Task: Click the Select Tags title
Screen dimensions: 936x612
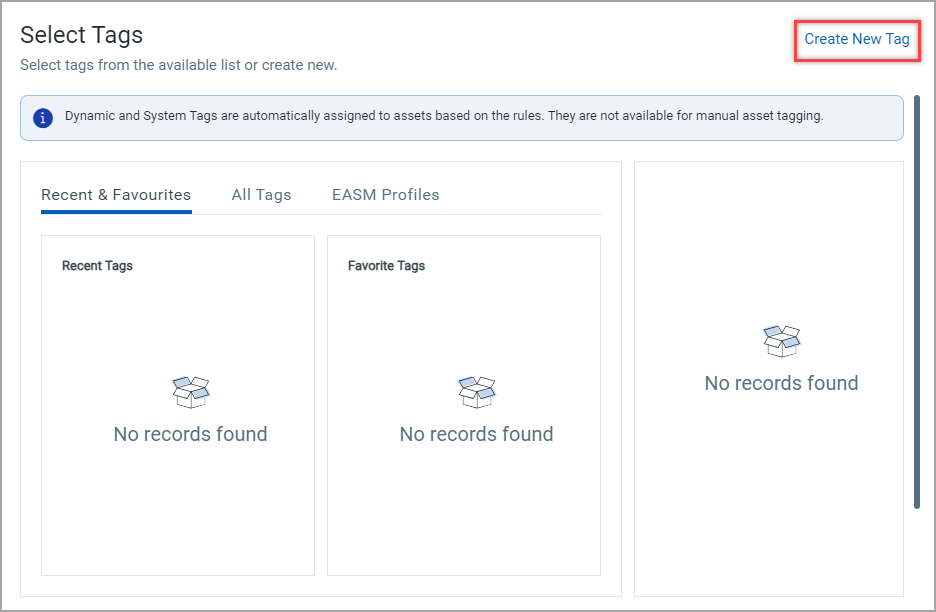Action: [81, 35]
